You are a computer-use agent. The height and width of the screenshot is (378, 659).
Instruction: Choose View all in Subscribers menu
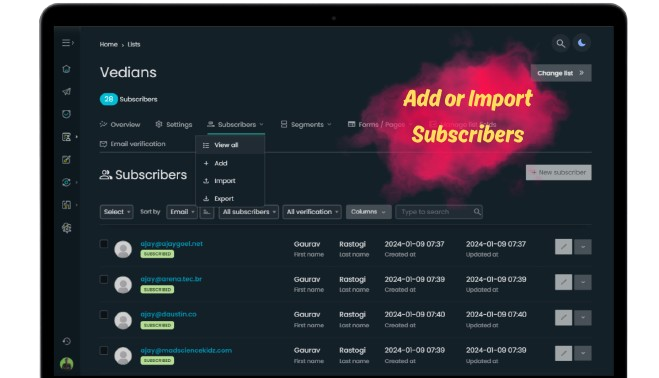point(230,145)
